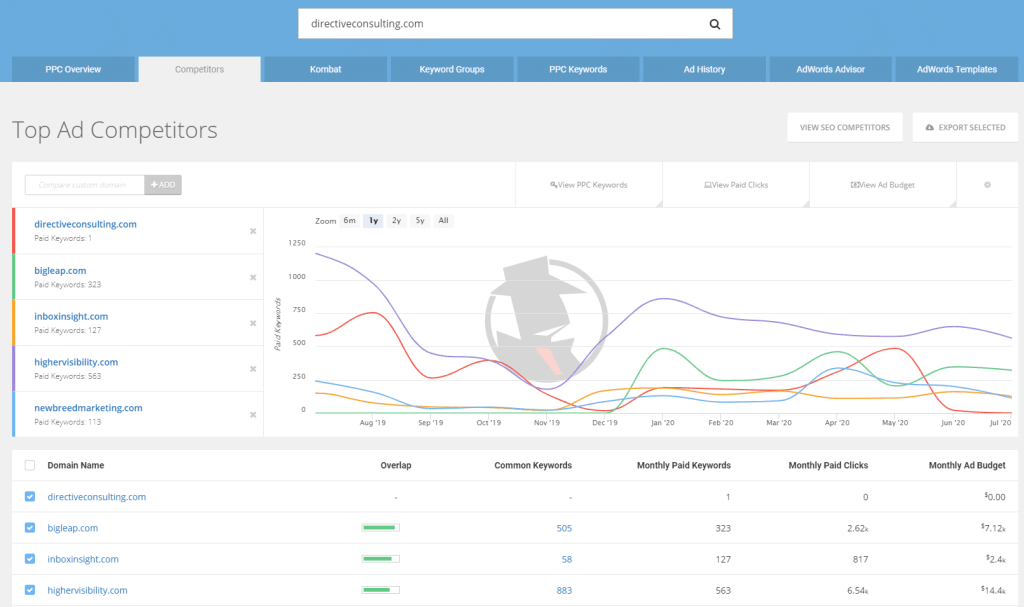This screenshot has width=1024, height=607.
Task: Click the inboxinsight.com overlap bar
Action: pos(381,559)
